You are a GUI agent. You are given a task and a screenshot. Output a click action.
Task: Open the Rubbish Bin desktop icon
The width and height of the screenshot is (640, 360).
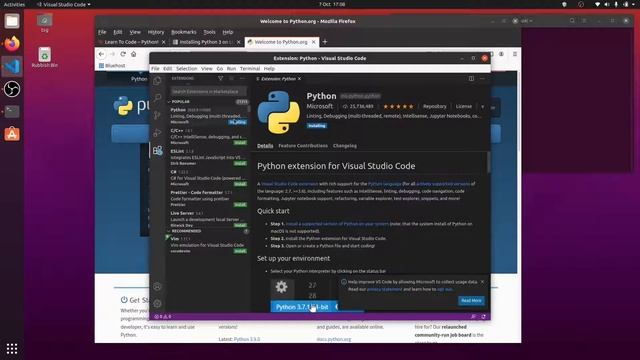pos(44,57)
